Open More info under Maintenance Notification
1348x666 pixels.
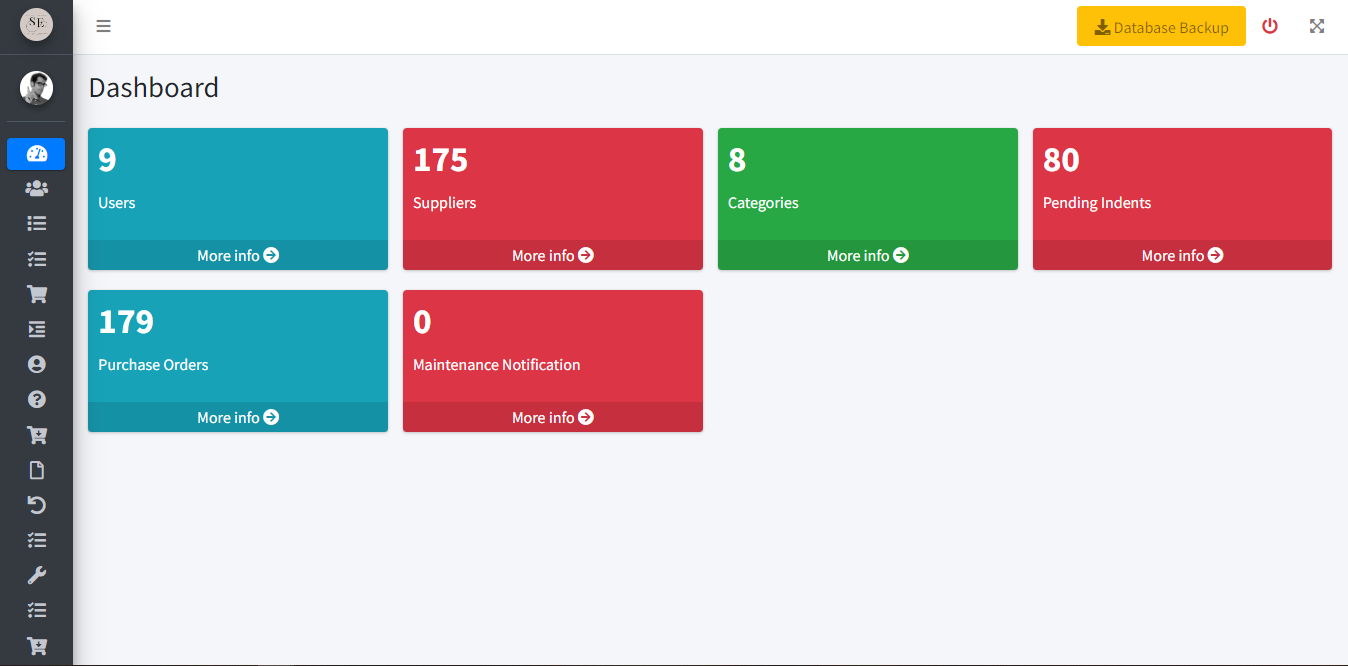coord(553,417)
